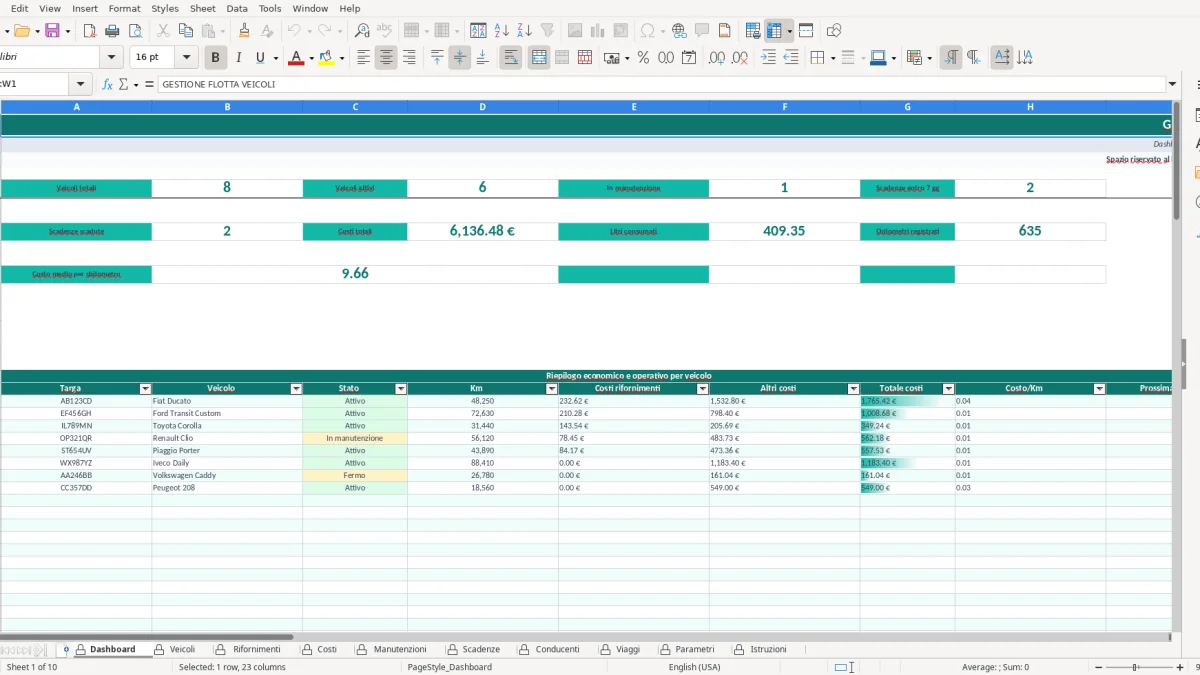
Task: Open the Format menu
Action: click(124, 8)
